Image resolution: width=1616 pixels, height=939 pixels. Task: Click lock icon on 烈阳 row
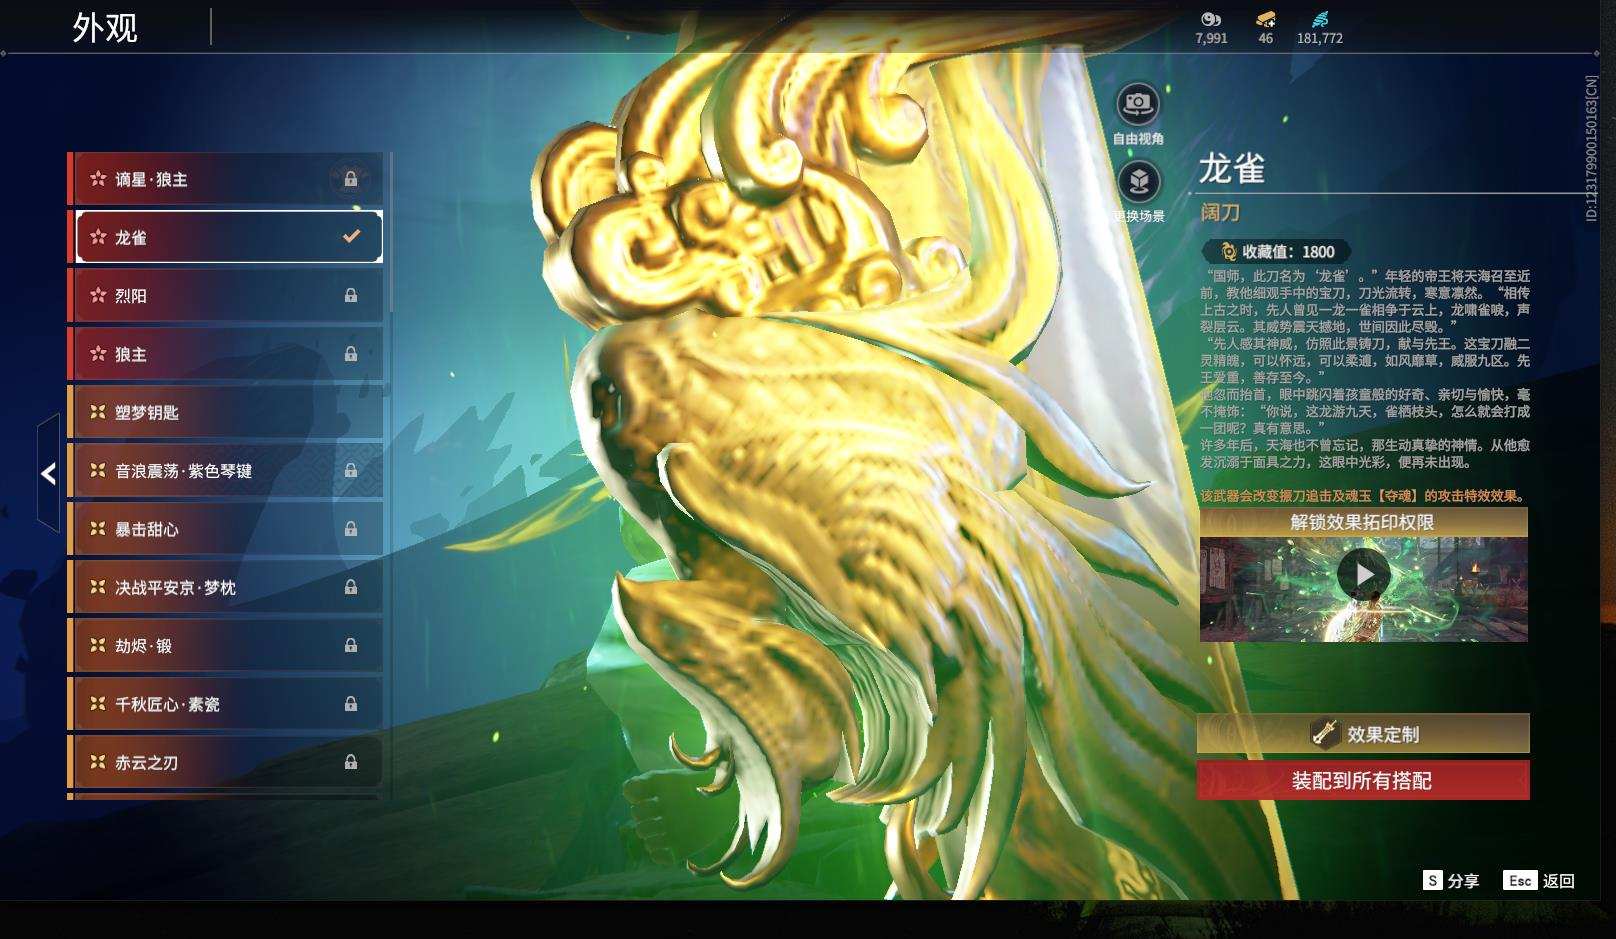tap(351, 295)
